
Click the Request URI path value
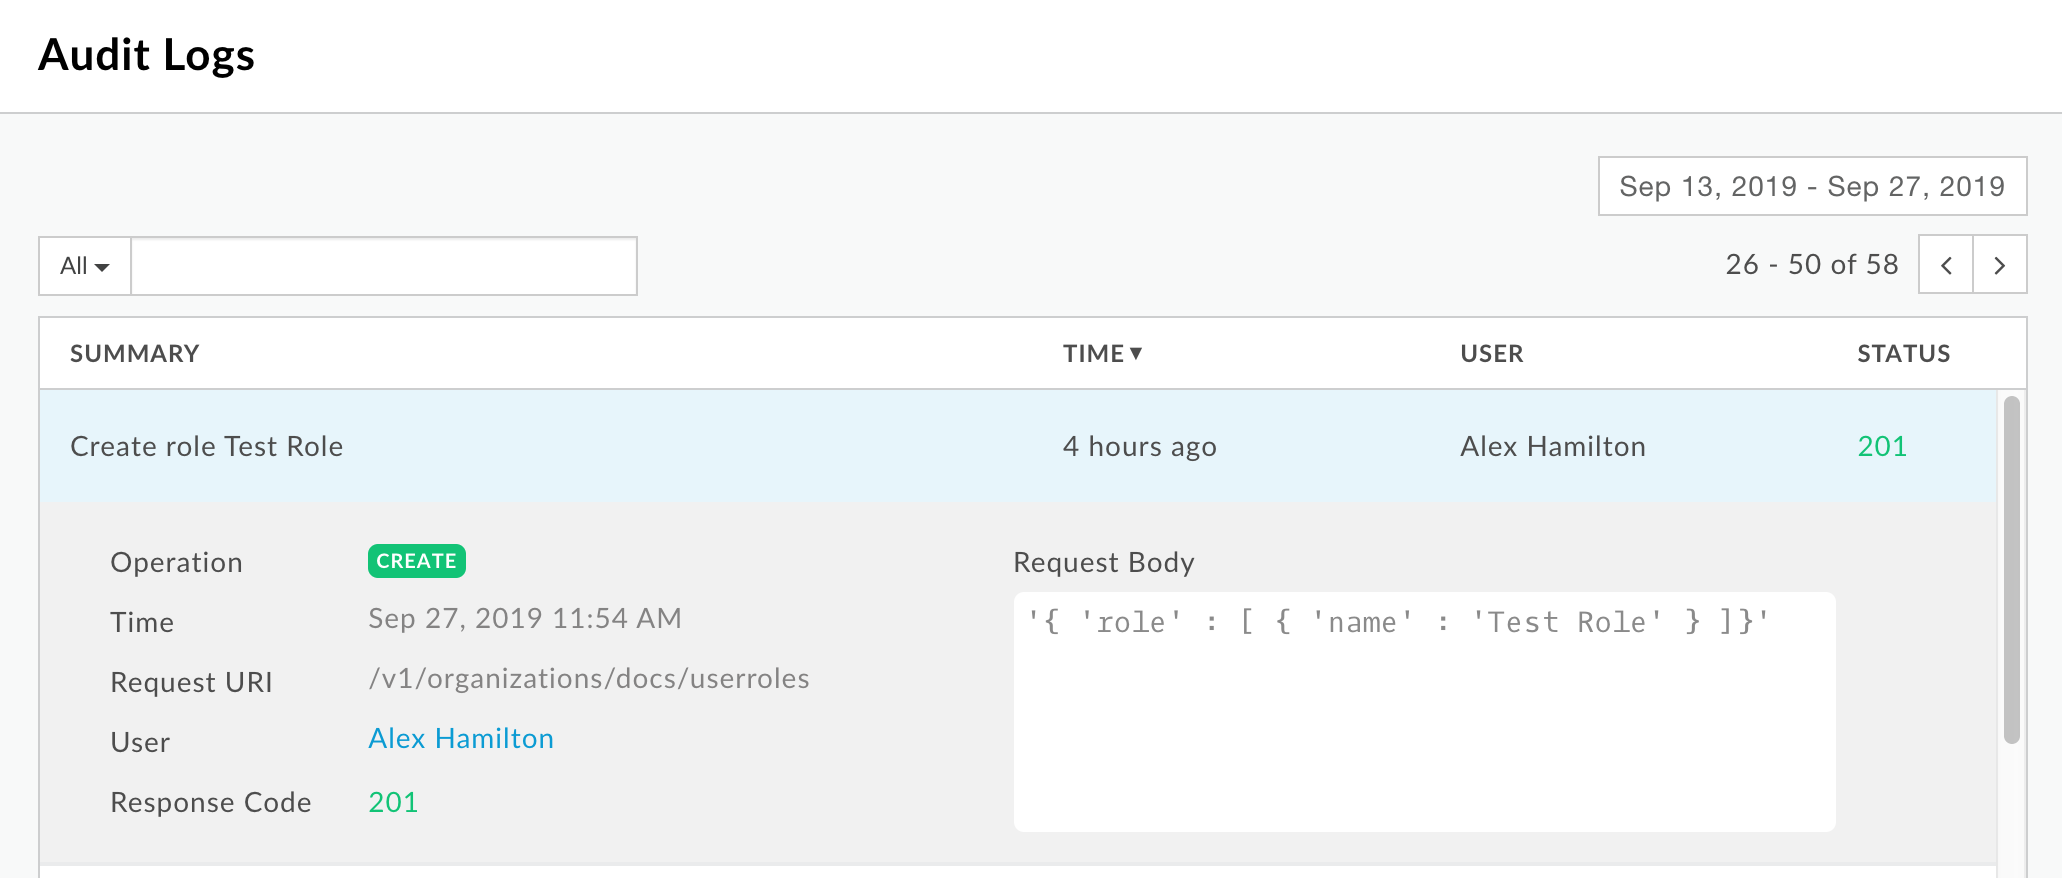point(588,678)
